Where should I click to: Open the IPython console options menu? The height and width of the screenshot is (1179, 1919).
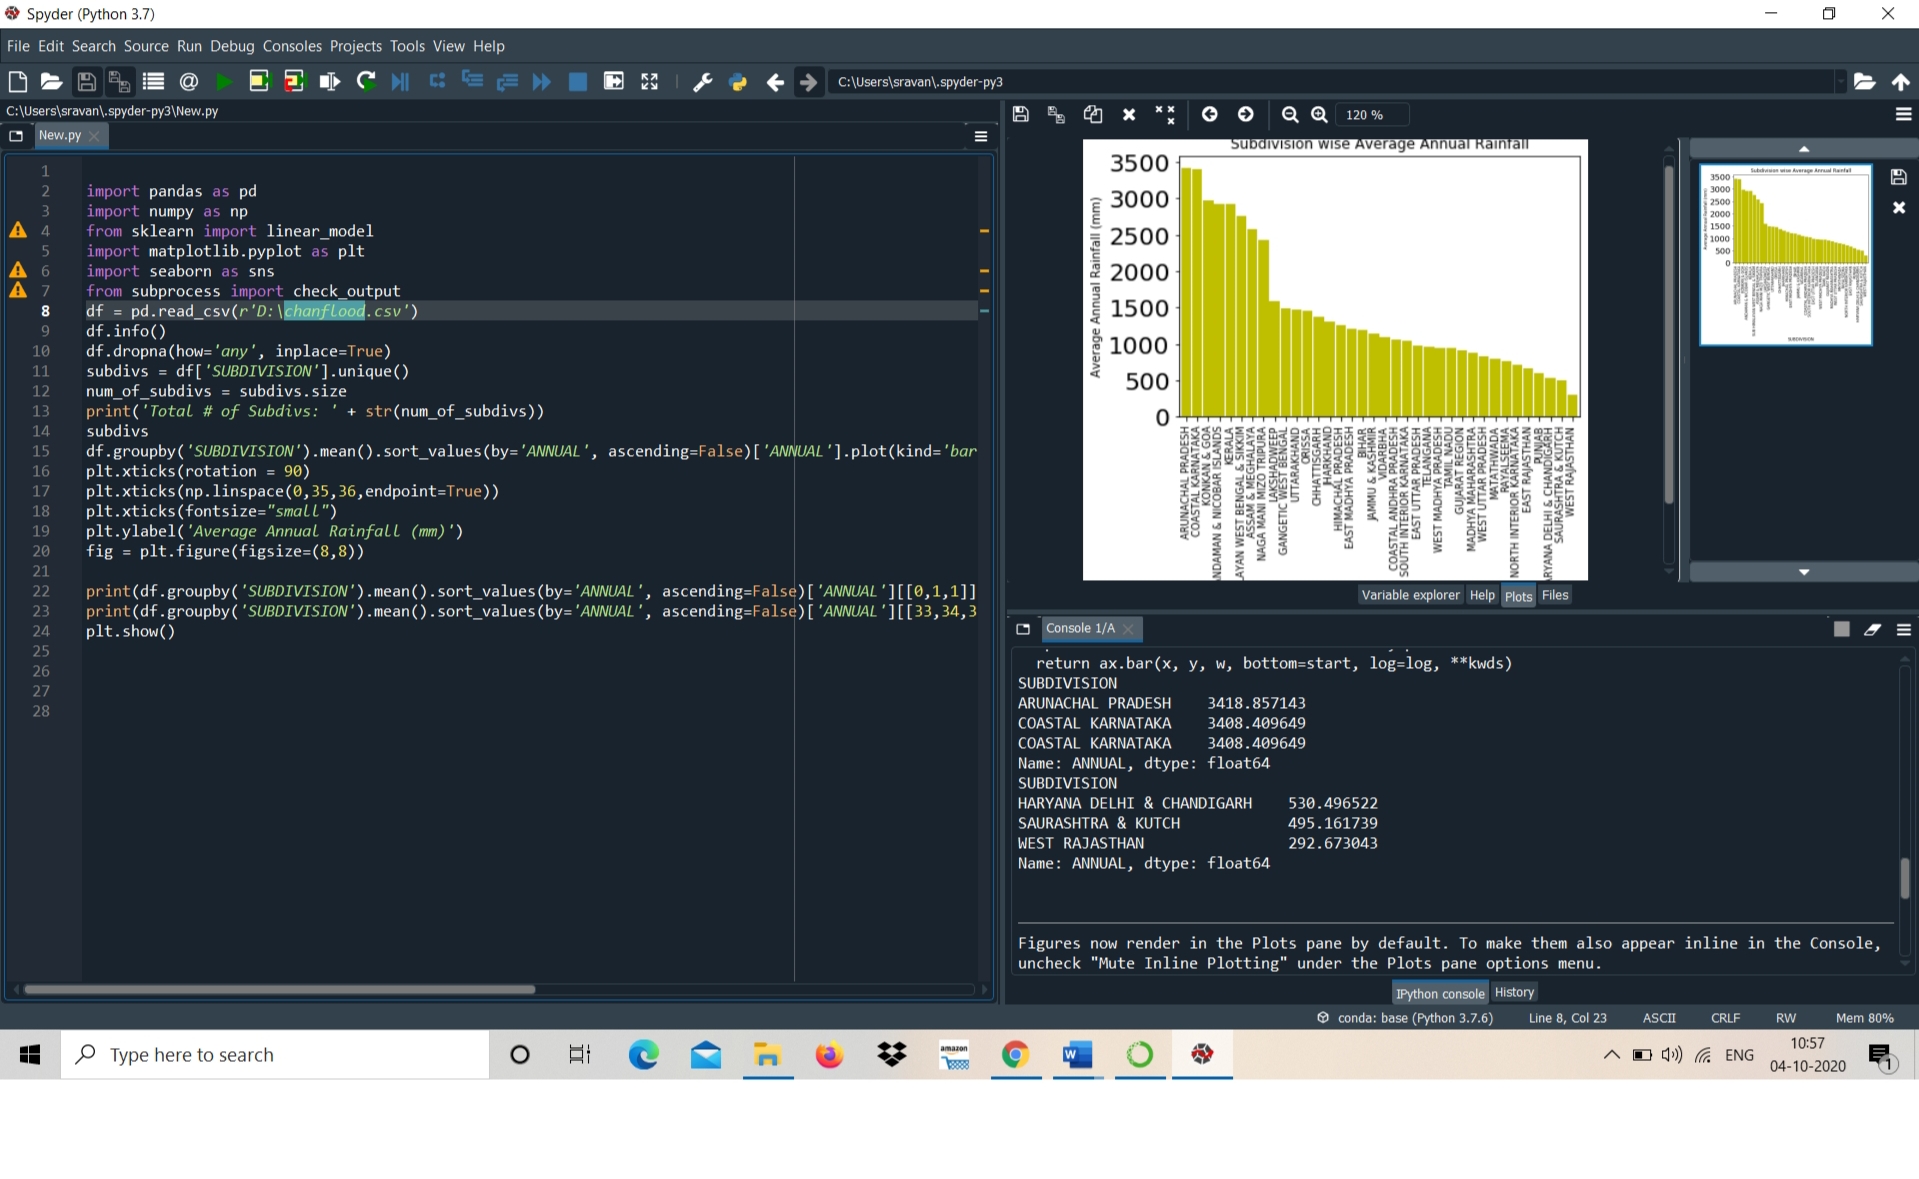point(1903,629)
